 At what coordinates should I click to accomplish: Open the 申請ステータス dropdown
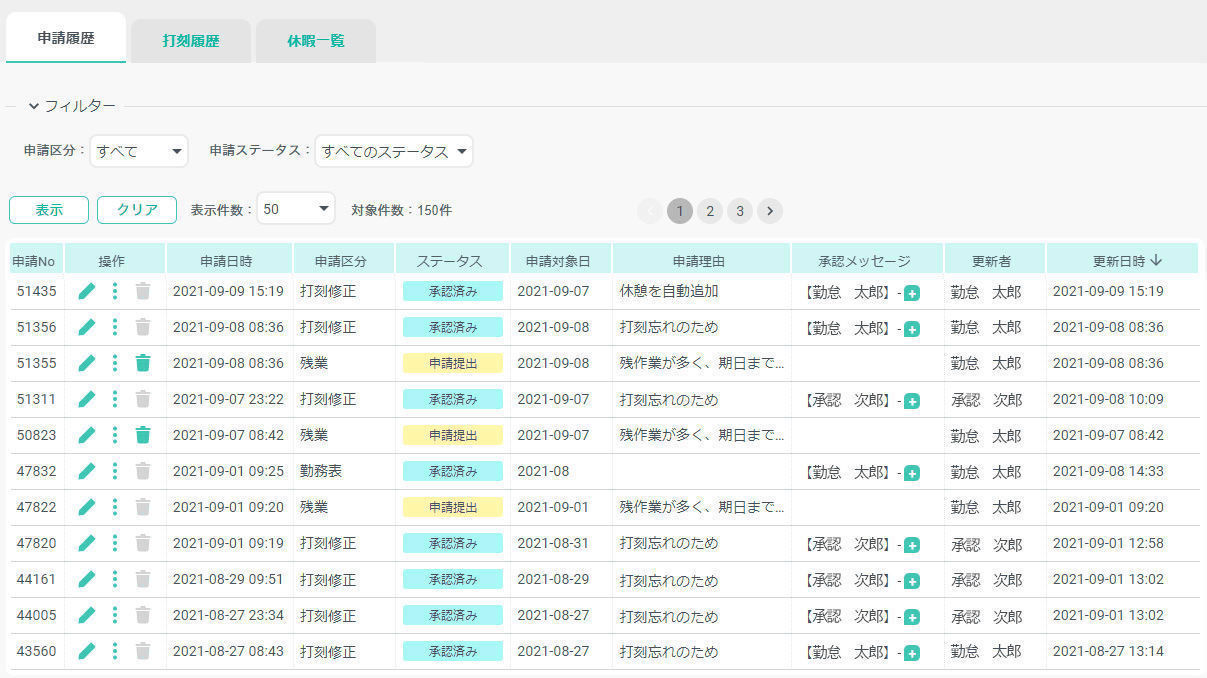point(392,151)
